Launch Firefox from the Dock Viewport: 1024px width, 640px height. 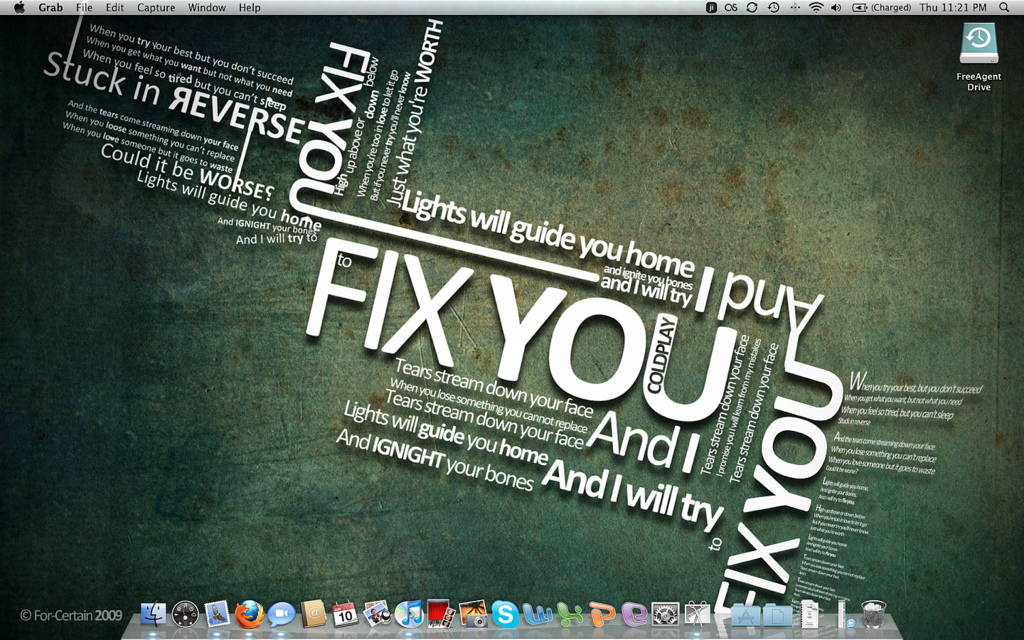[x=249, y=615]
